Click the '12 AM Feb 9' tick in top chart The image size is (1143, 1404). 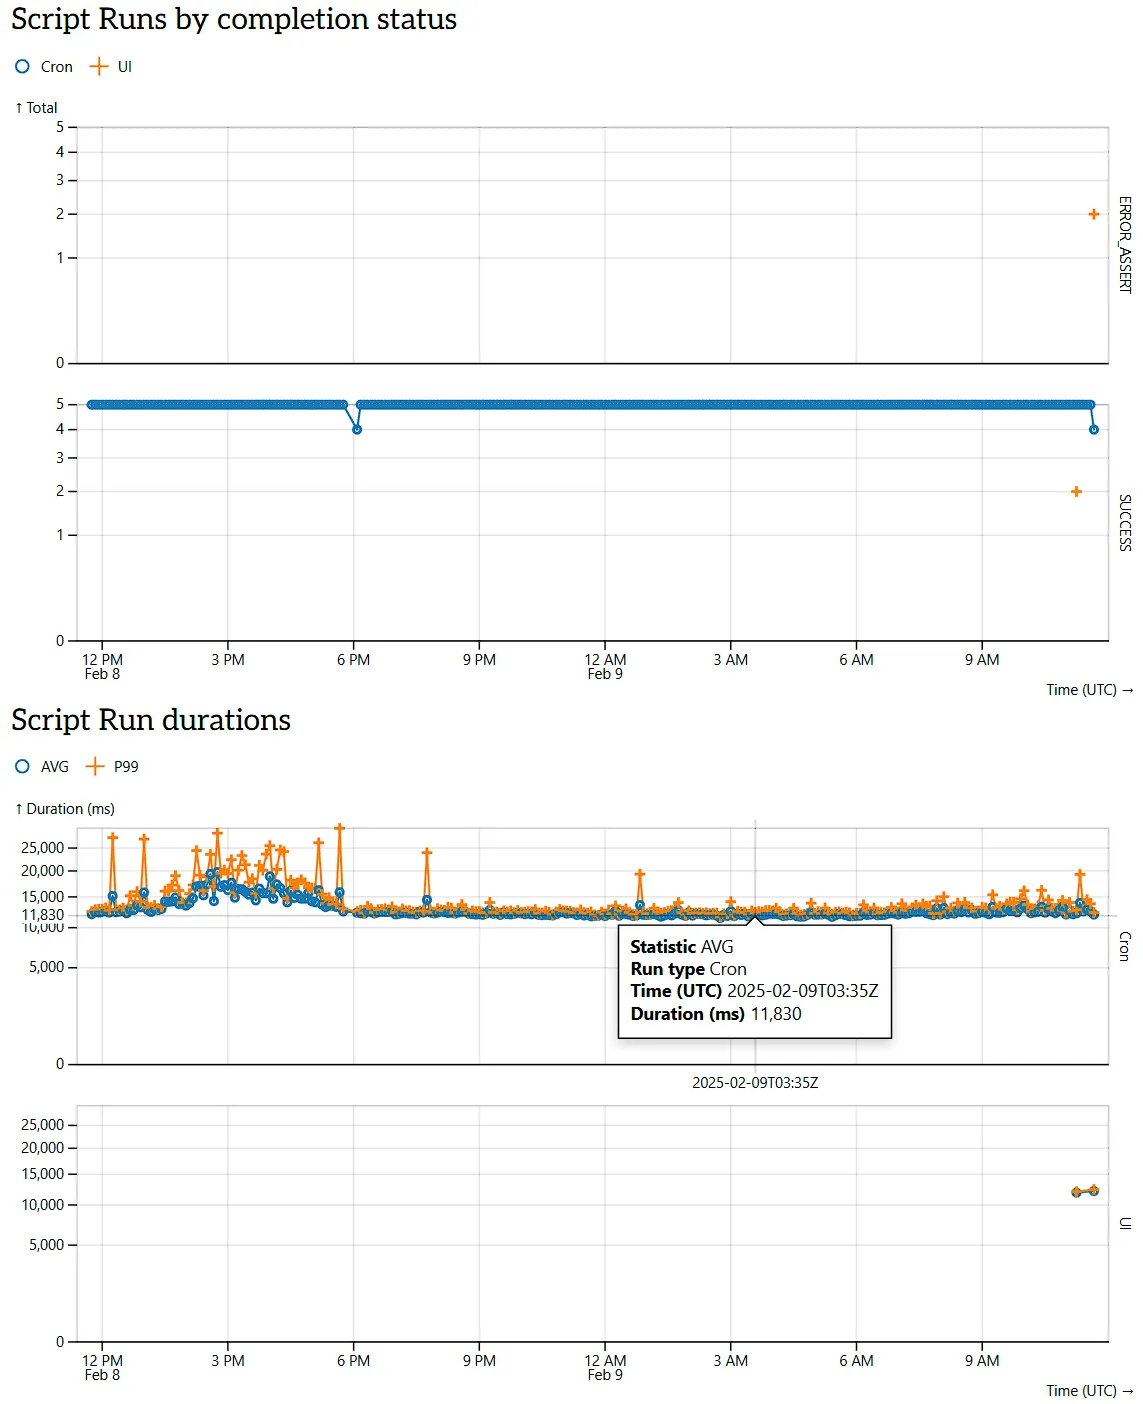pyautogui.click(x=605, y=667)
